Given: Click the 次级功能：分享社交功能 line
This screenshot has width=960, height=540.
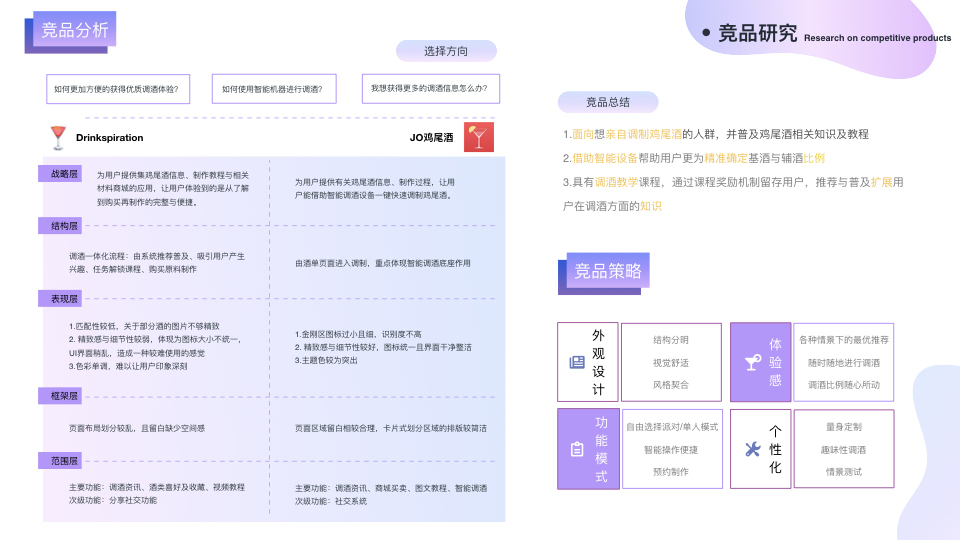Looking at the screenshot, I should coord(113,500).
